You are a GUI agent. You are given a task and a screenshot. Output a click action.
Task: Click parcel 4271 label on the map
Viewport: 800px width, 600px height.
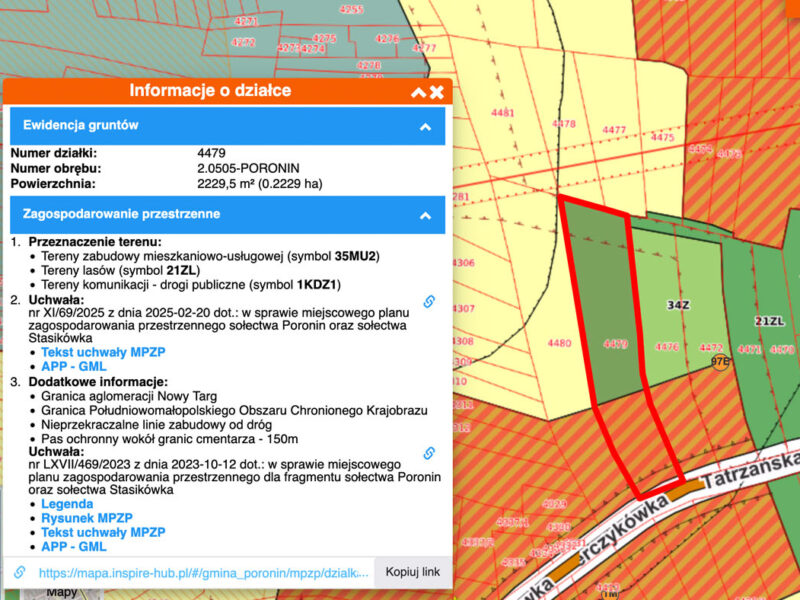pos(246,21)
